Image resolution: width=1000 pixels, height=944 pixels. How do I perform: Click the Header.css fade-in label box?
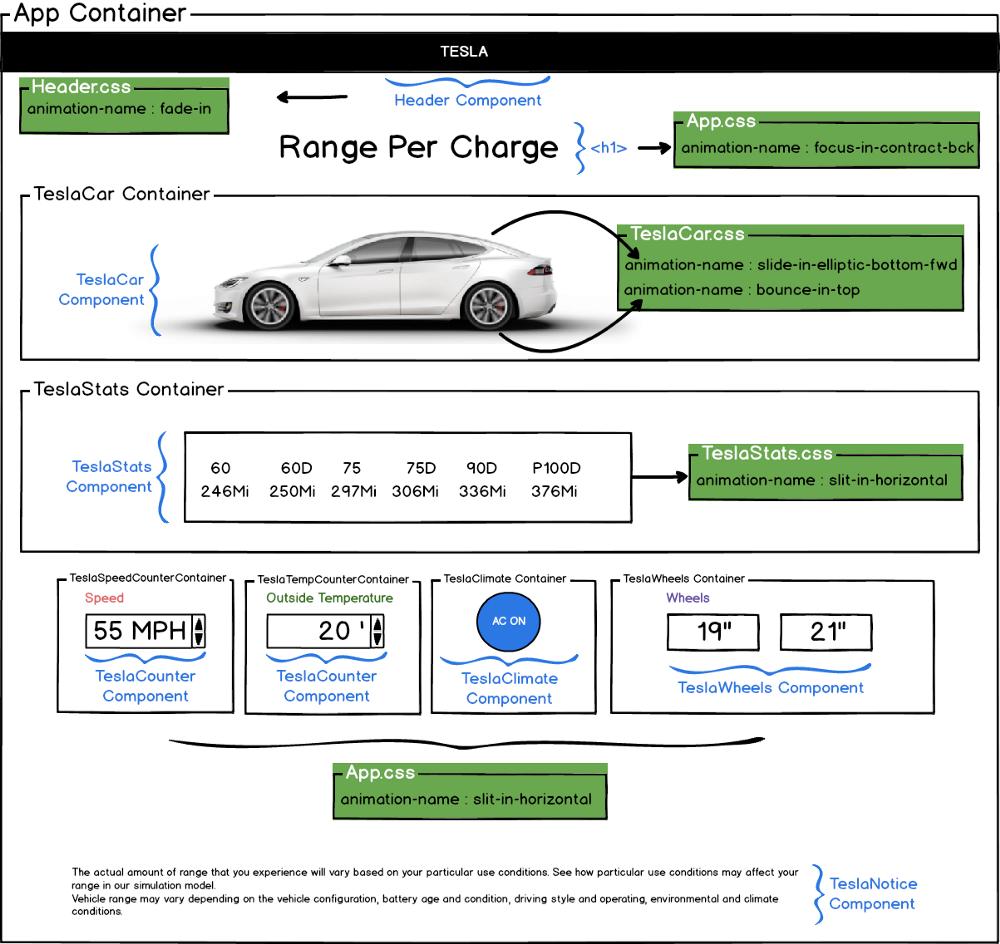tap(124, 107)
